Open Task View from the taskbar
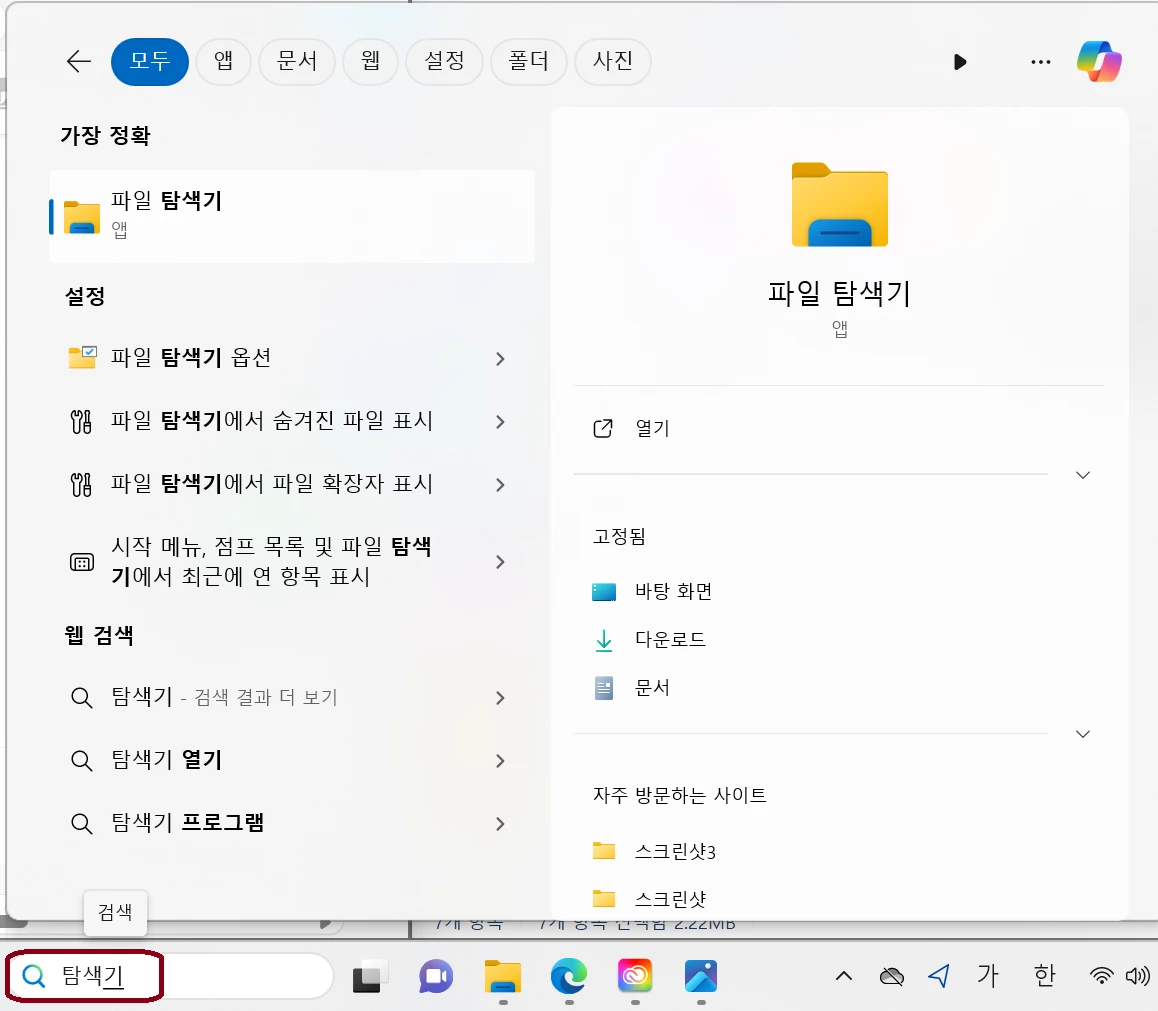The image size is (1158, 1011). (369, 977)
